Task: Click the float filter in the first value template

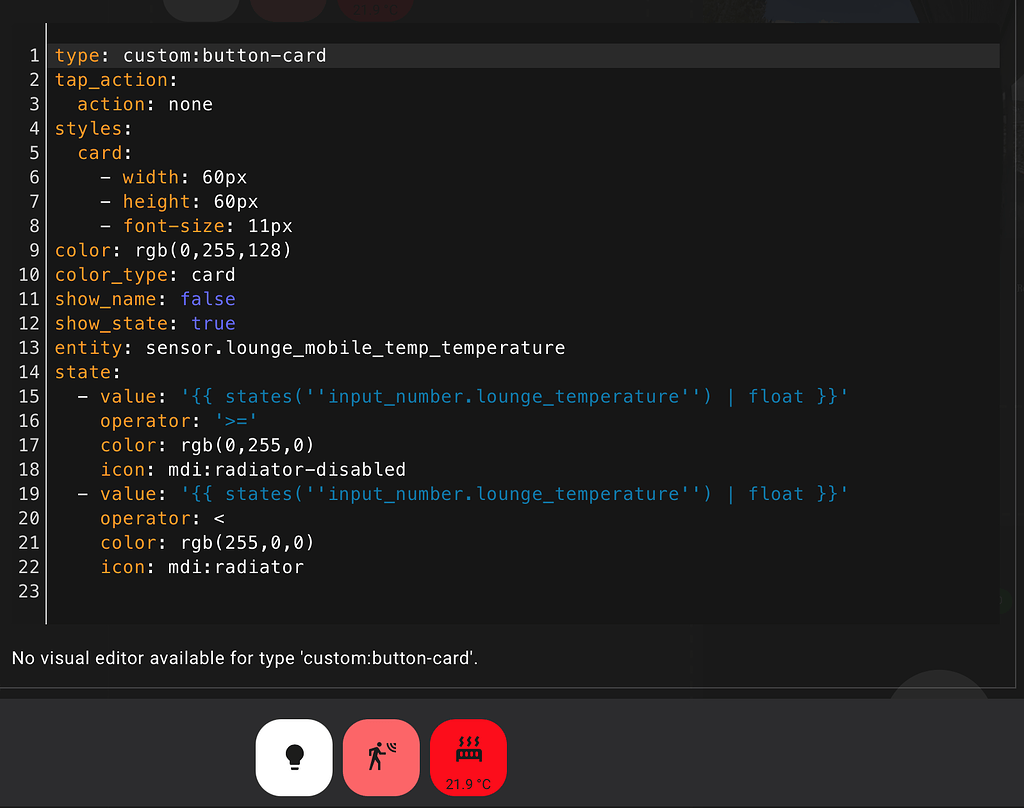Action: (776, 396)
